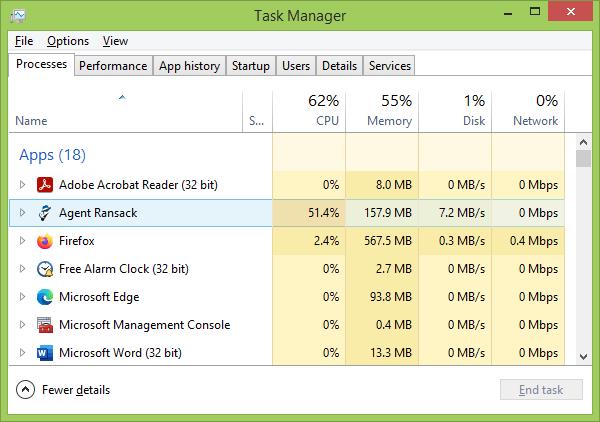Sort processes by Disk column
Screen dimensions: 600x422
point(455,112)
